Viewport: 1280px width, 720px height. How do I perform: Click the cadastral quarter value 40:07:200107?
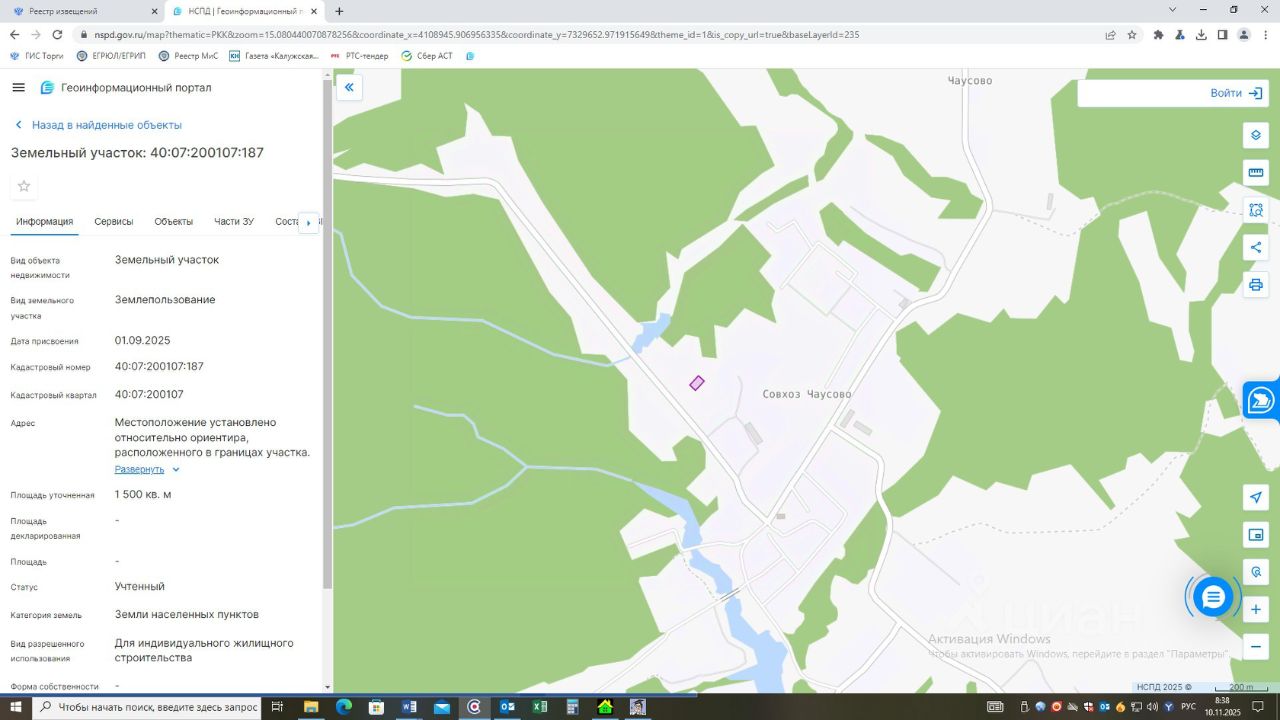click(149, 395)
